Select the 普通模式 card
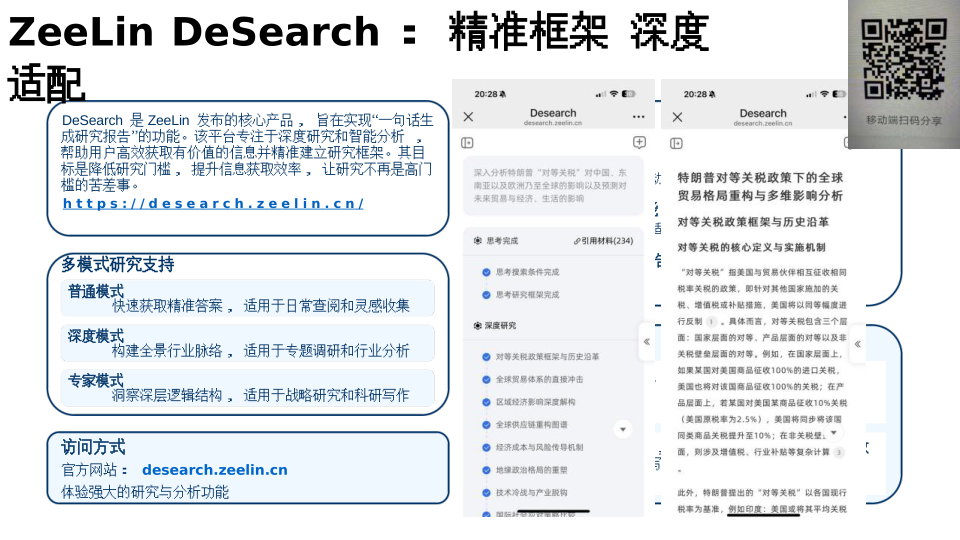Viewport: 960px width, 540px height. (x=247, y=298)
